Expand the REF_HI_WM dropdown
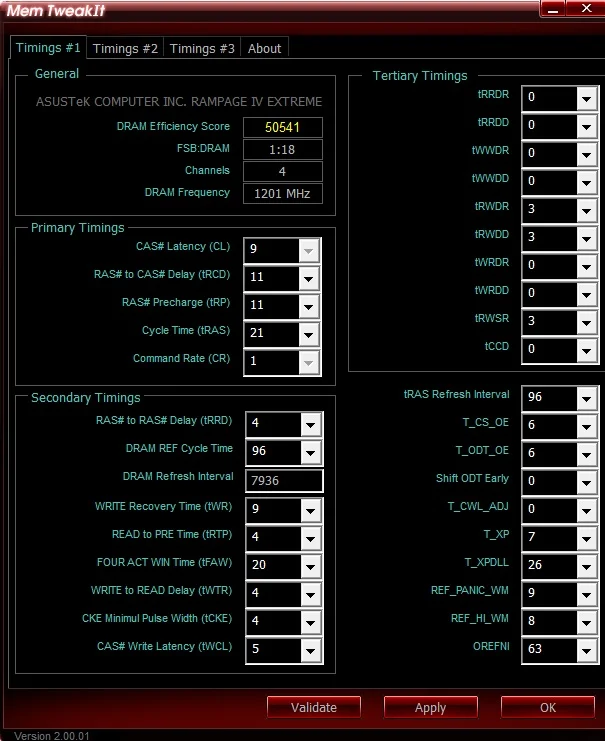 (x=586, y=622)
